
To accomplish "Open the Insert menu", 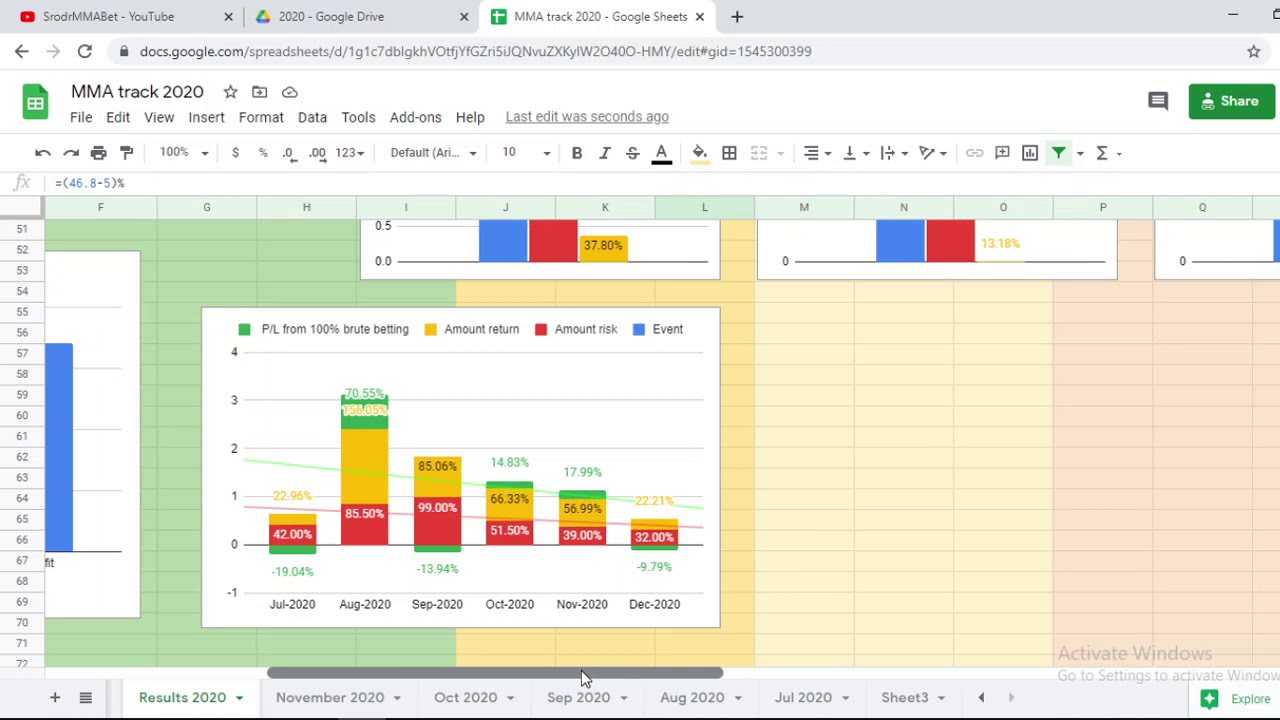I will 206,117.
